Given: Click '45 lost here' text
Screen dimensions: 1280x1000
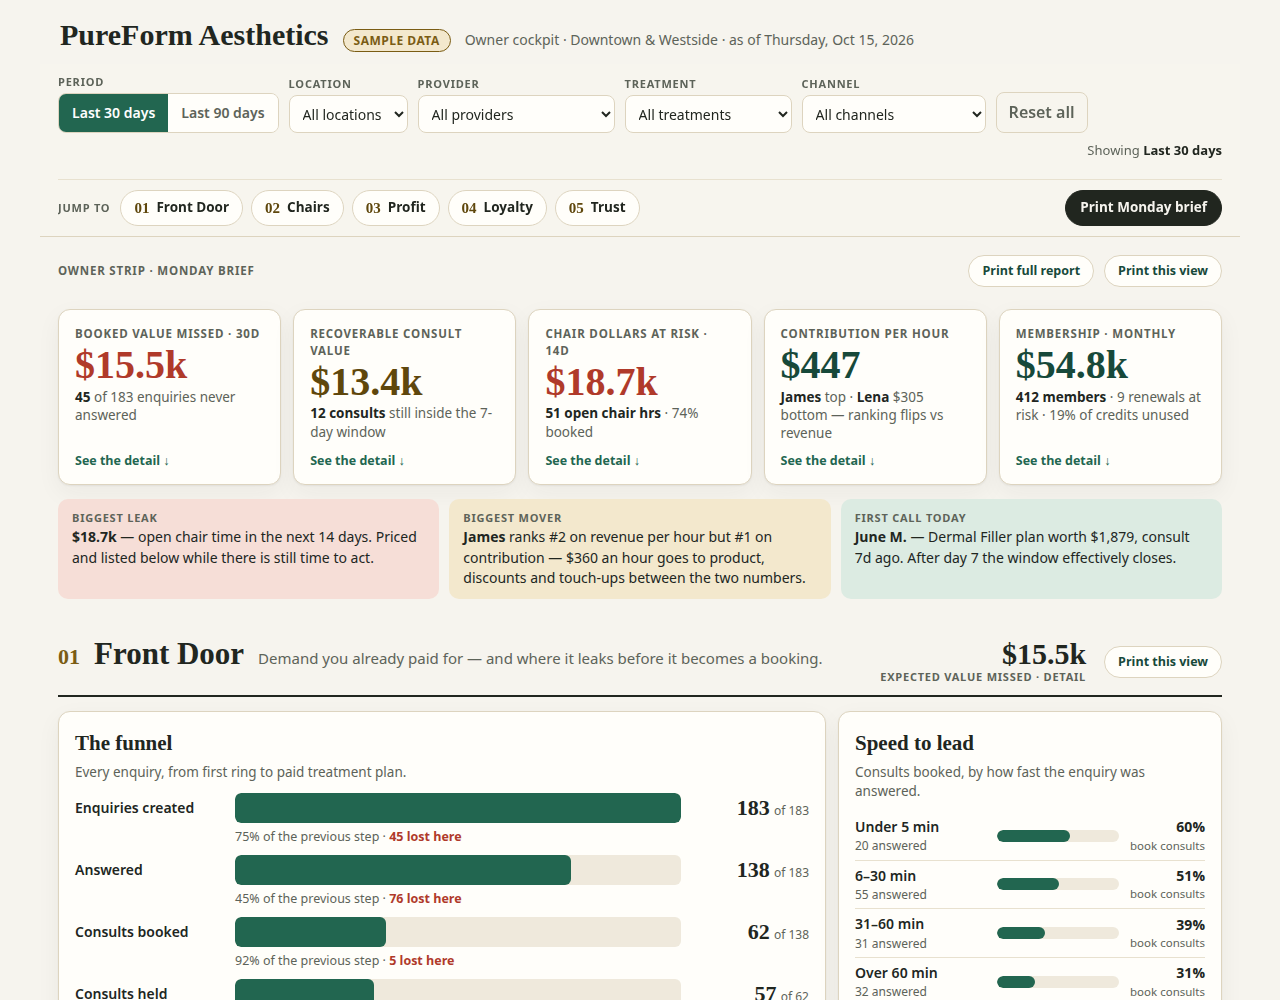Looking at the screenshot, I should [x=425, y=837].
